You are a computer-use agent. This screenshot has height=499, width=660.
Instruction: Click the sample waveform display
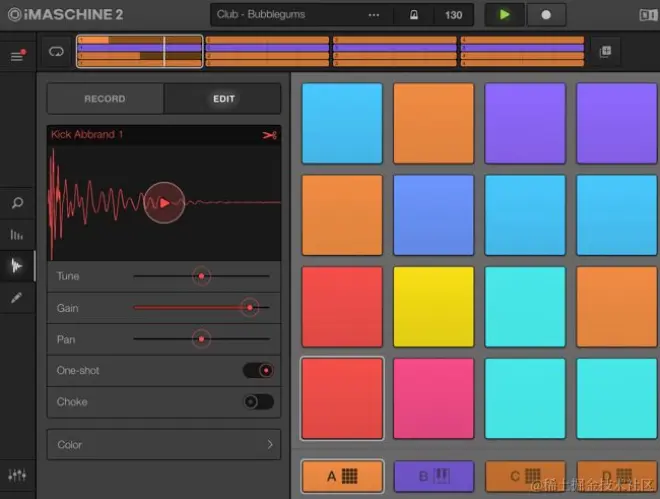[x=164, y=203]
